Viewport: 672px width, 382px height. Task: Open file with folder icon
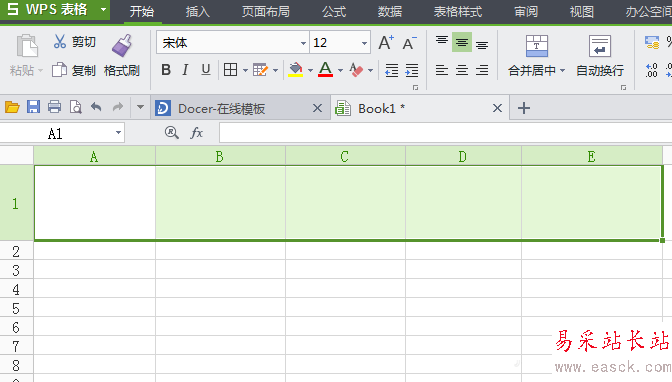(x=12, y=107)
